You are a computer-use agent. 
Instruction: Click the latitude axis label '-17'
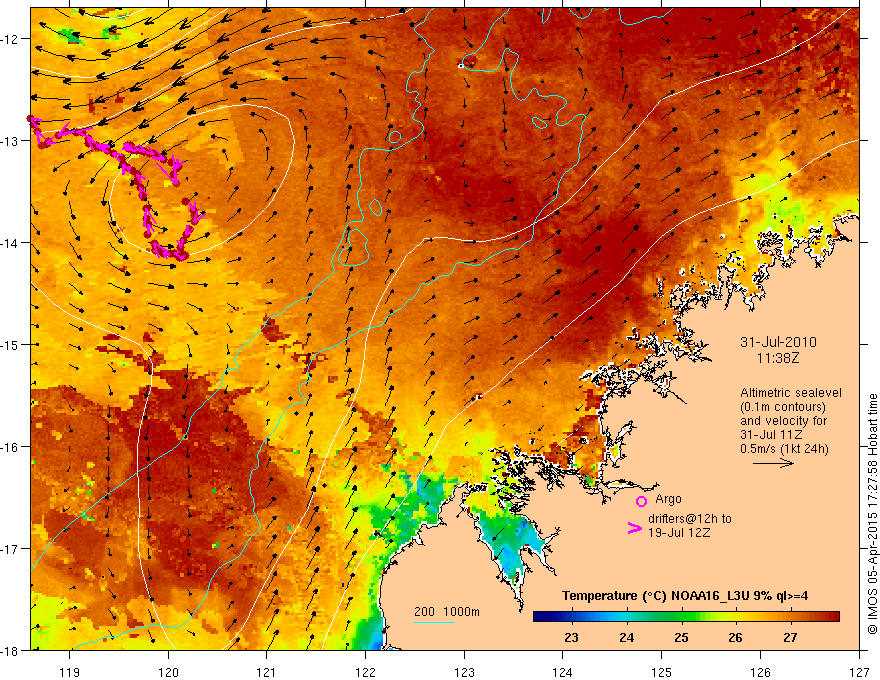(11, 548)
